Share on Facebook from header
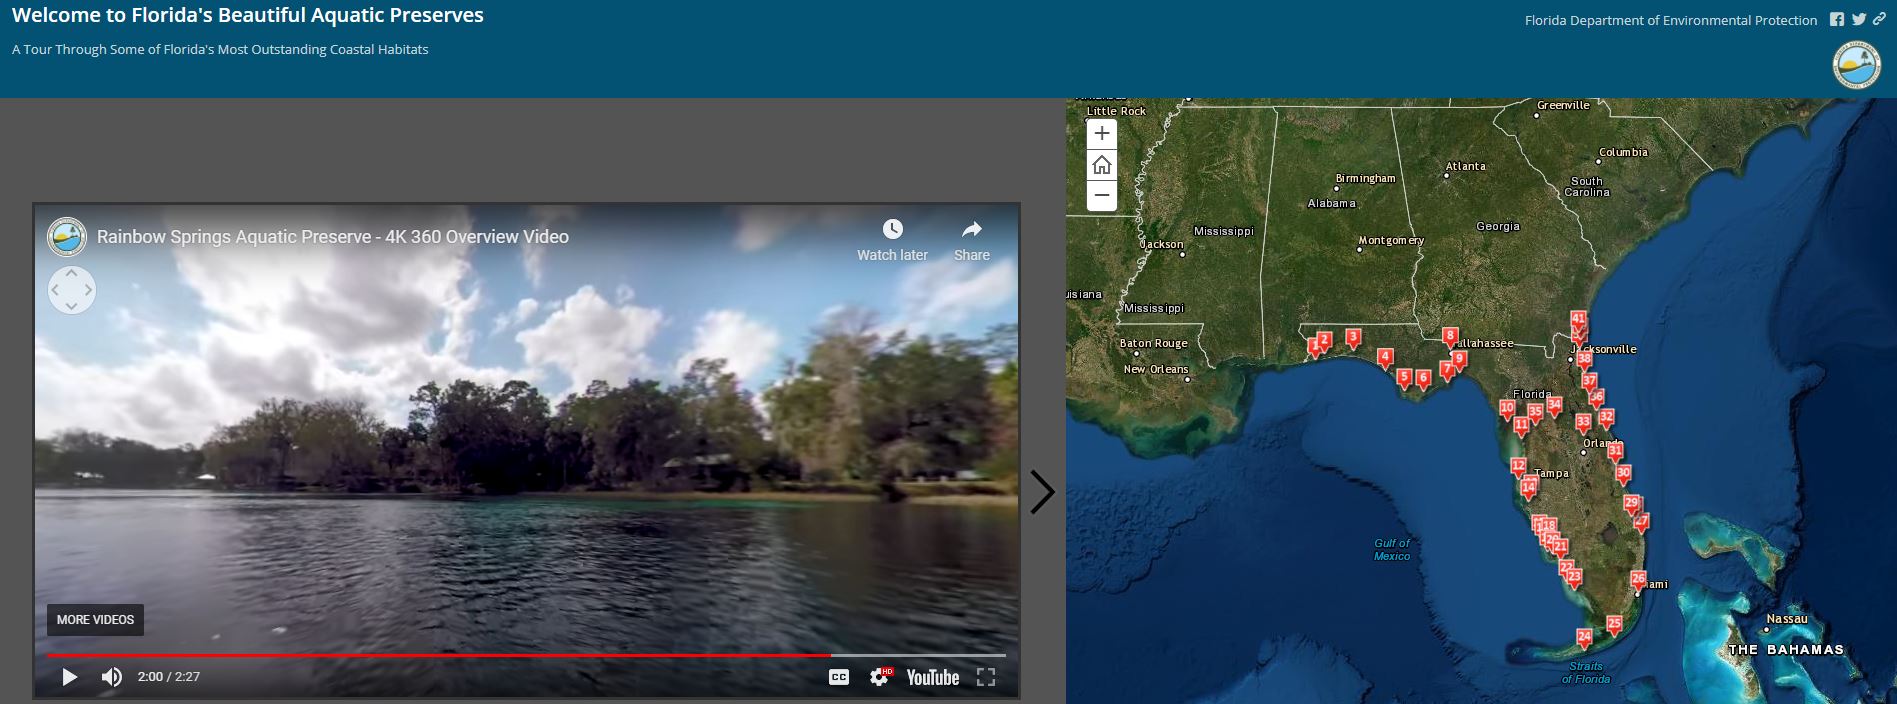 pos(1837,20)
